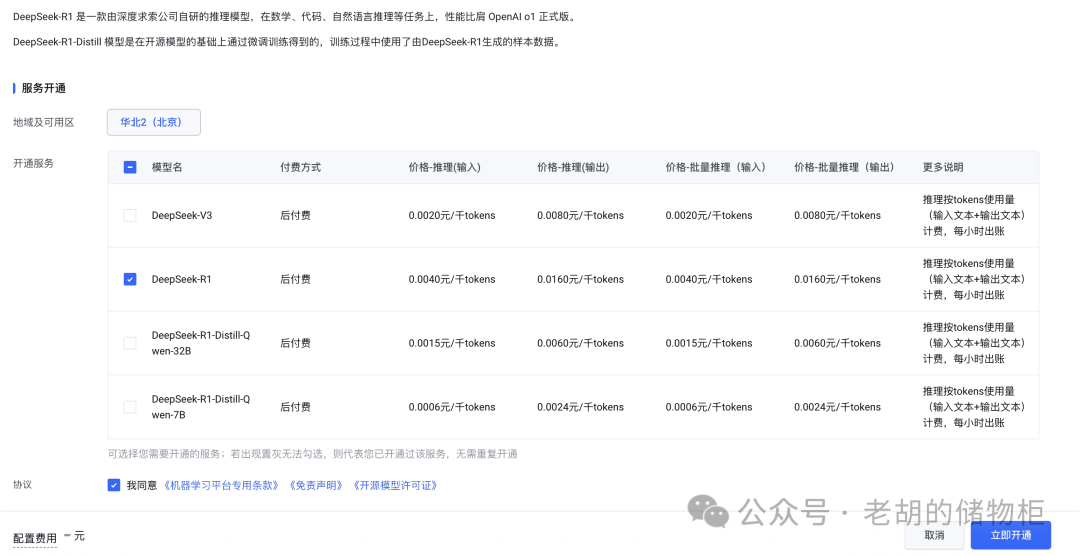
Task: Toggle the select-all checkbox in table header
Action: click(x=129, y=167)
